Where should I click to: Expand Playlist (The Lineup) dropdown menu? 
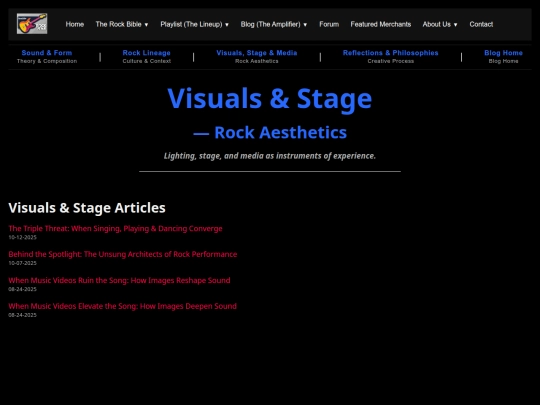click(195, 24)
